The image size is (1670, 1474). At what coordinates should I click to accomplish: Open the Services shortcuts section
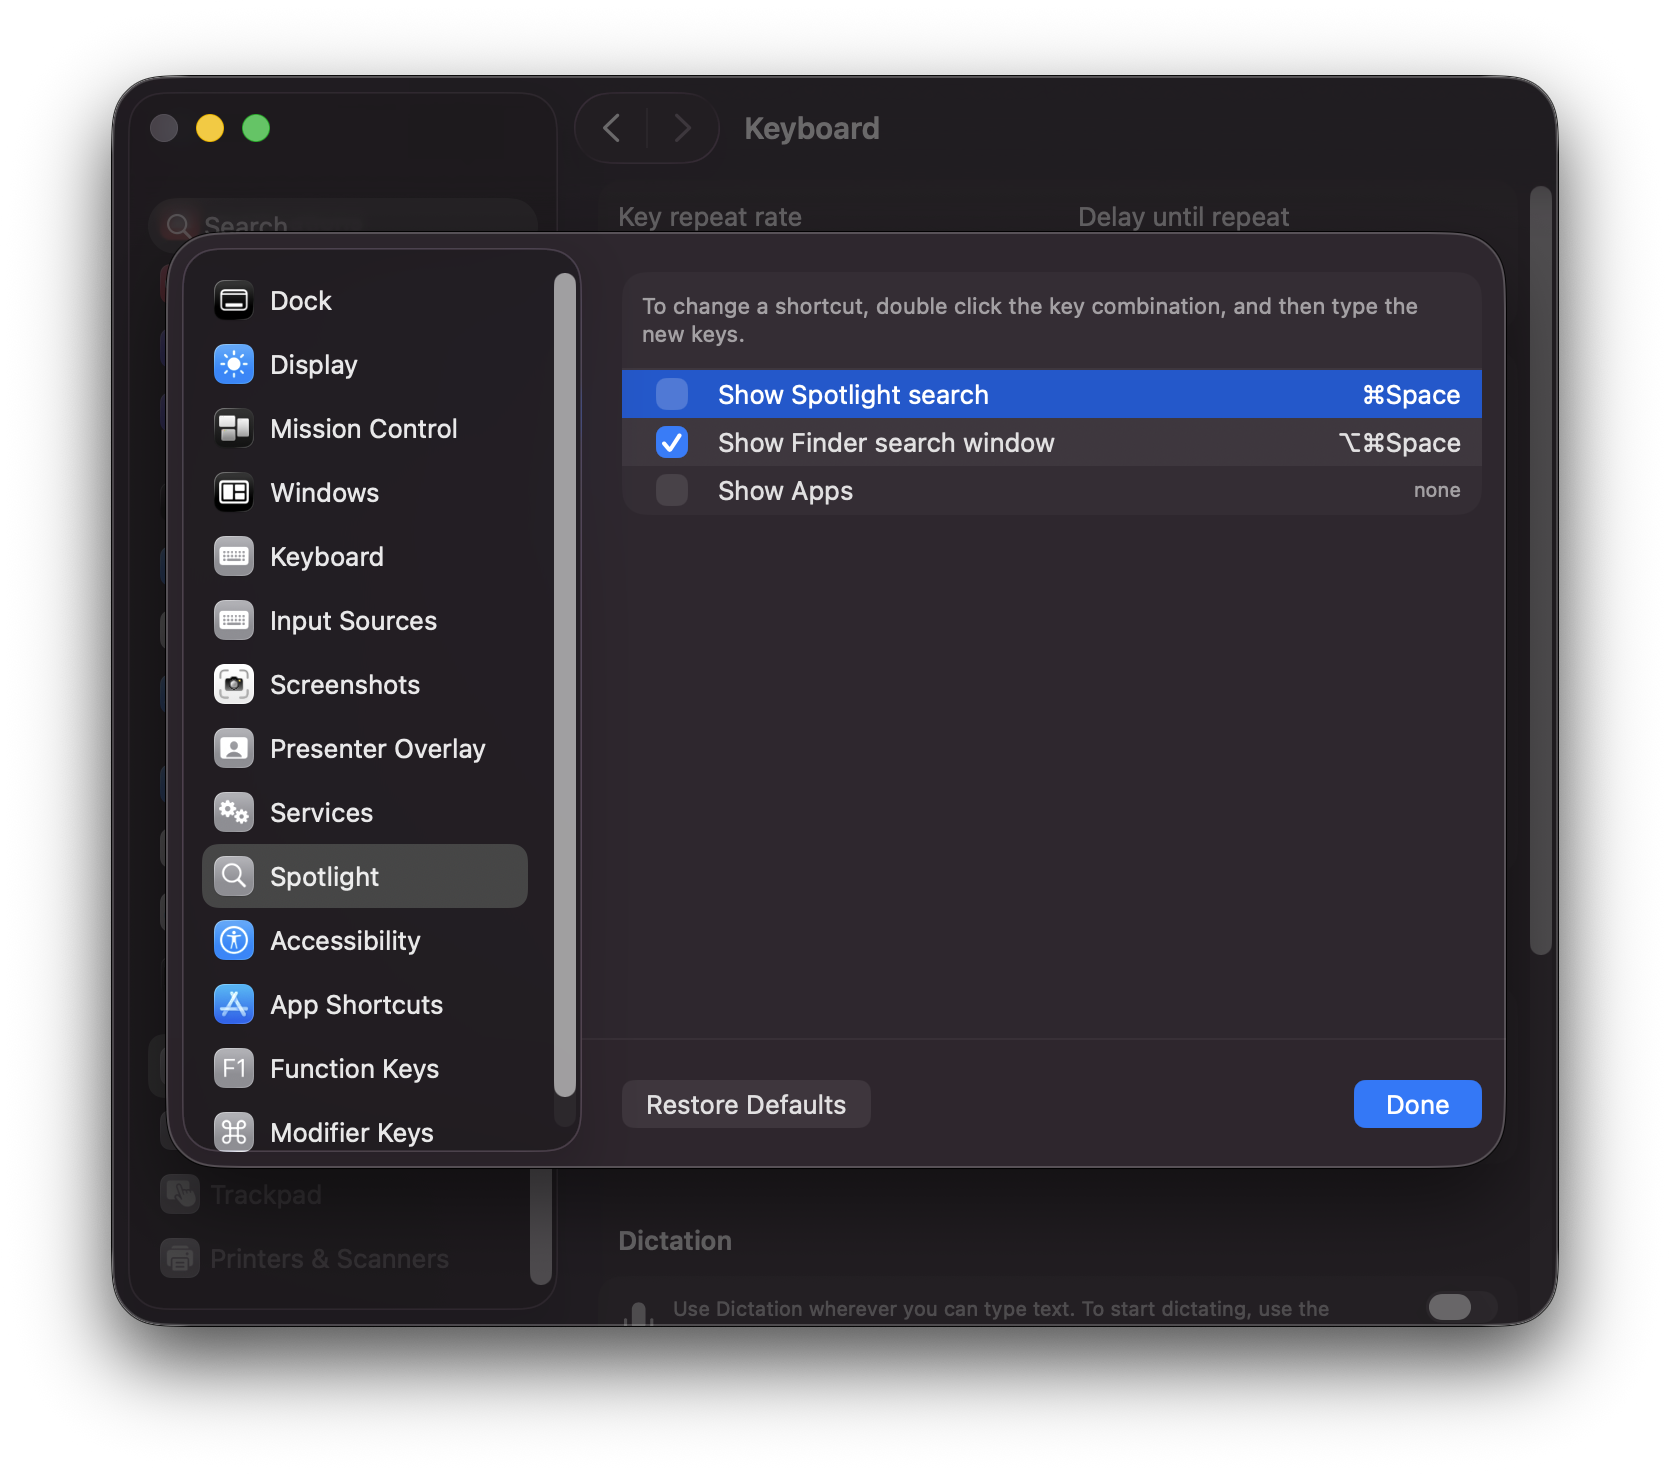pos(321,812)
